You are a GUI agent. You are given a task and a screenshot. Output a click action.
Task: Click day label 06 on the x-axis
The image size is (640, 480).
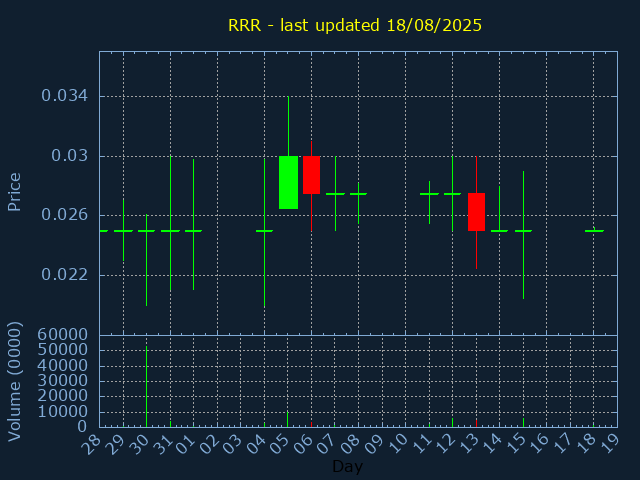(x=303, y=444)
